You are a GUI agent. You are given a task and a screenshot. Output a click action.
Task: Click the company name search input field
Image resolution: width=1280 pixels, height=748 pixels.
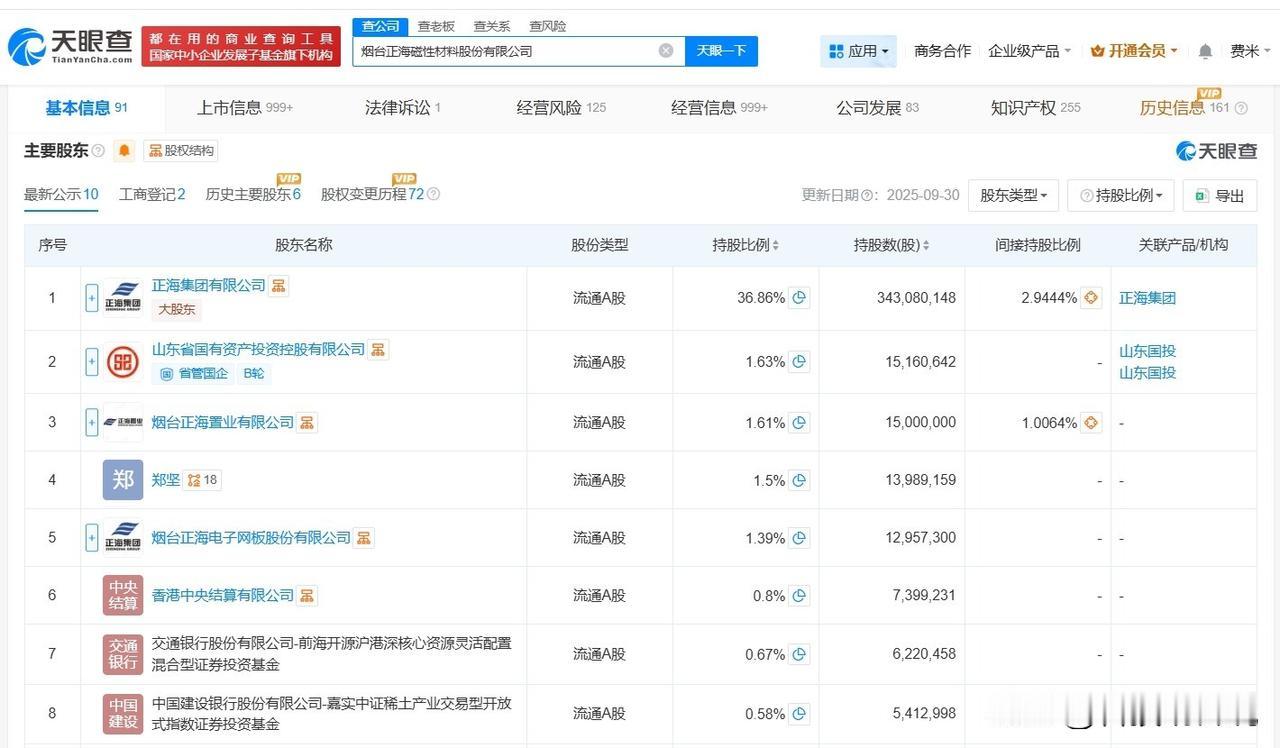pyautogui.click(x=505, y=51)
